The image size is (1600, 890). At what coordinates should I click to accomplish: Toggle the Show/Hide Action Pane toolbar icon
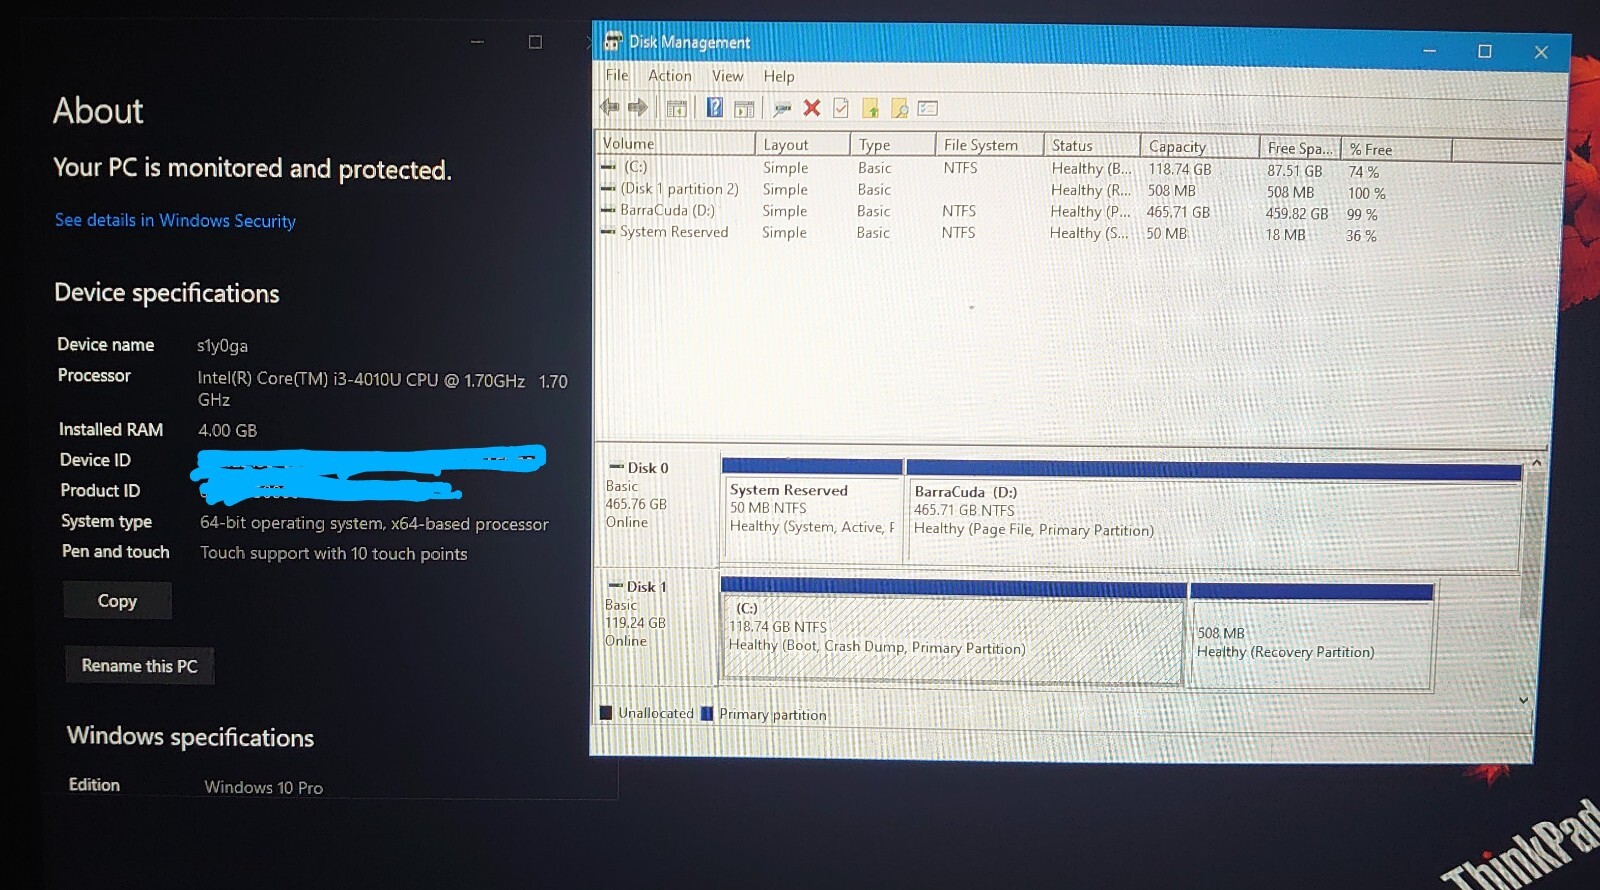point(744,108)
